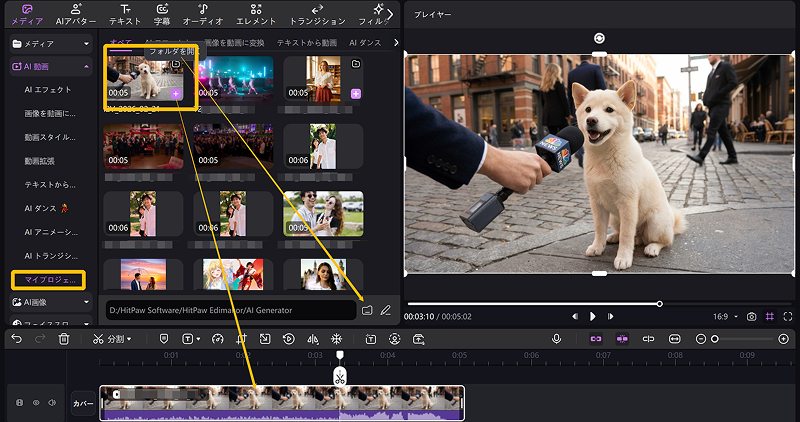Open AI エフェクト in the sidebar

pos(48,89)
